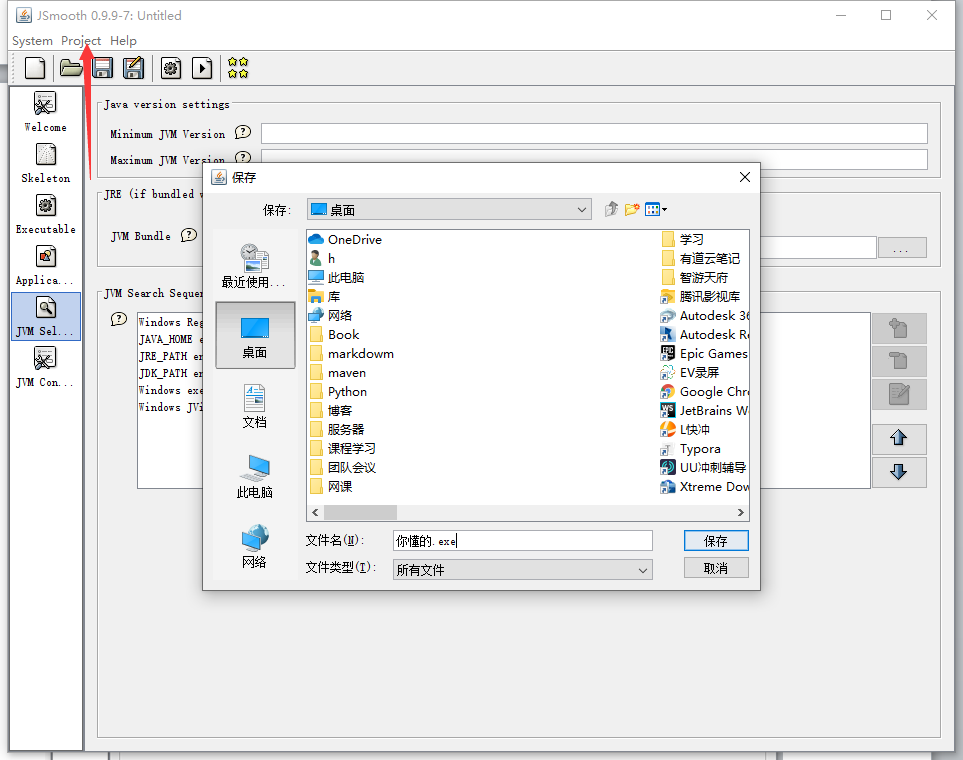Open the Help menu
This screenshot has width=963, height=760.
click(x=123, y=41)
